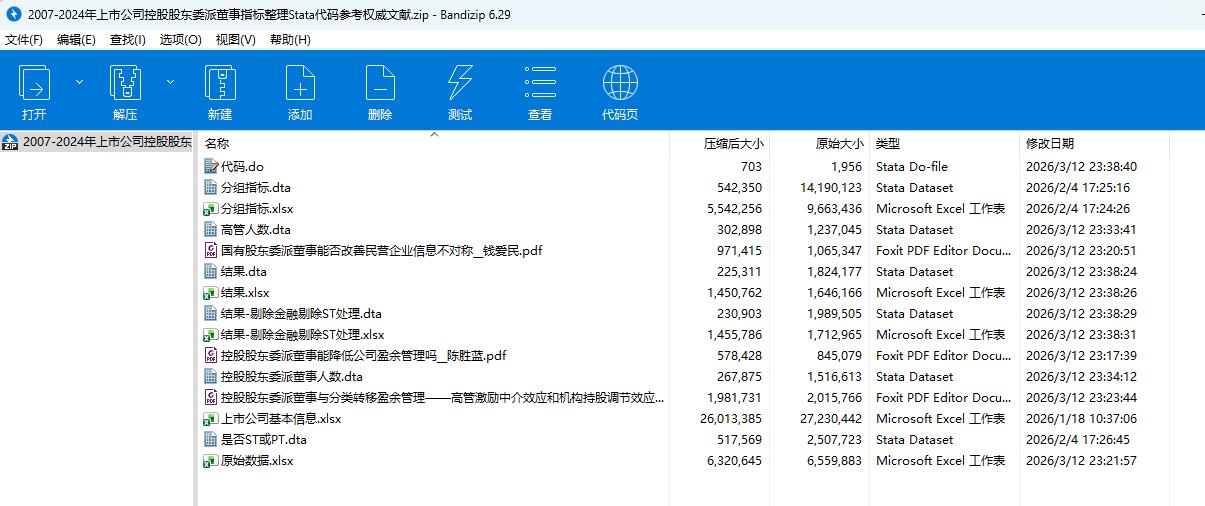Click the PDF icon of 控股股东委派董事与分类转移盈余管理 file
The height and width of the screenshot is (506, 1205).
[210, 398]
